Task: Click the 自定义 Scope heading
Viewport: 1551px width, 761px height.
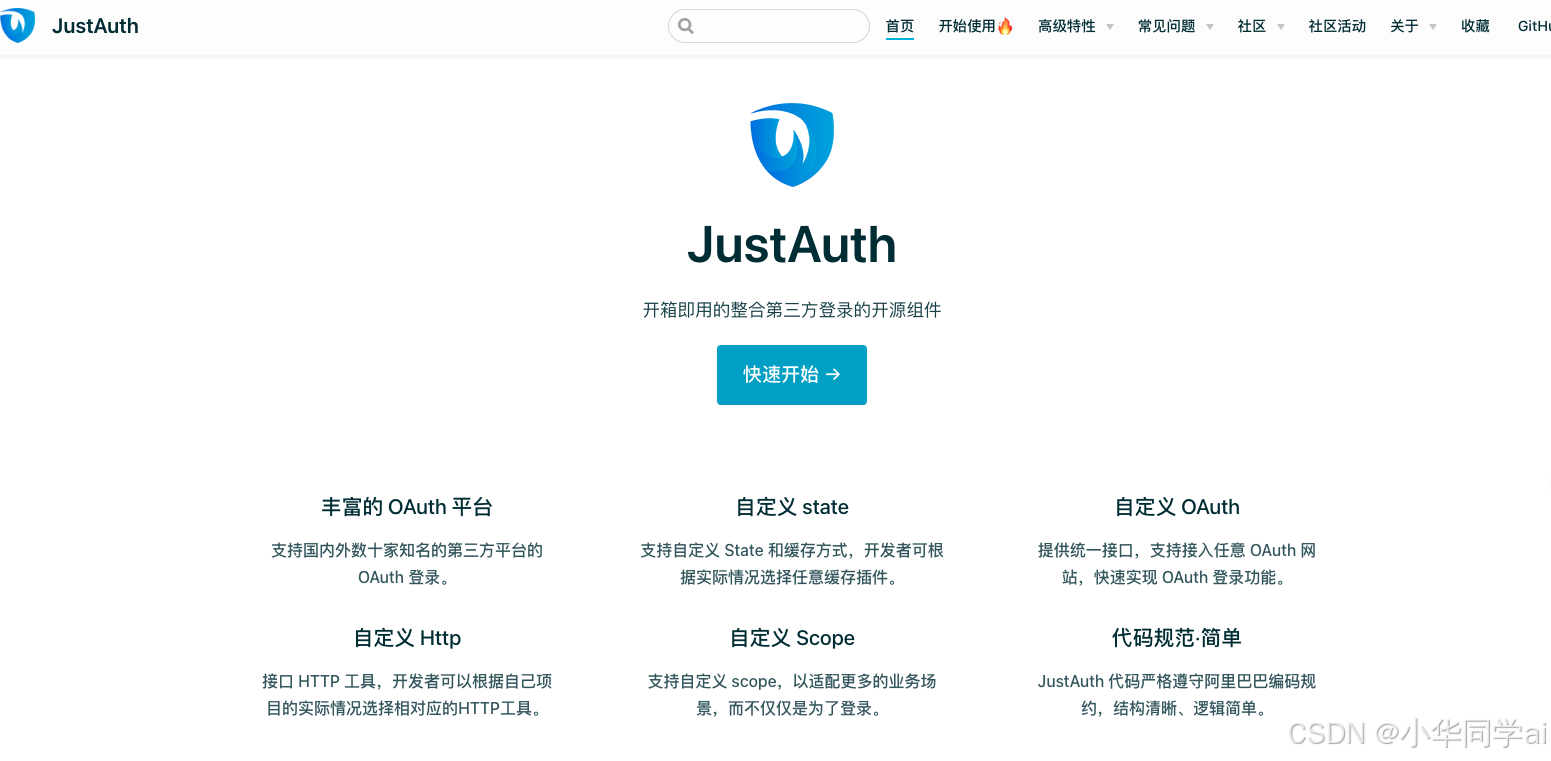Action: pos(792,638)
